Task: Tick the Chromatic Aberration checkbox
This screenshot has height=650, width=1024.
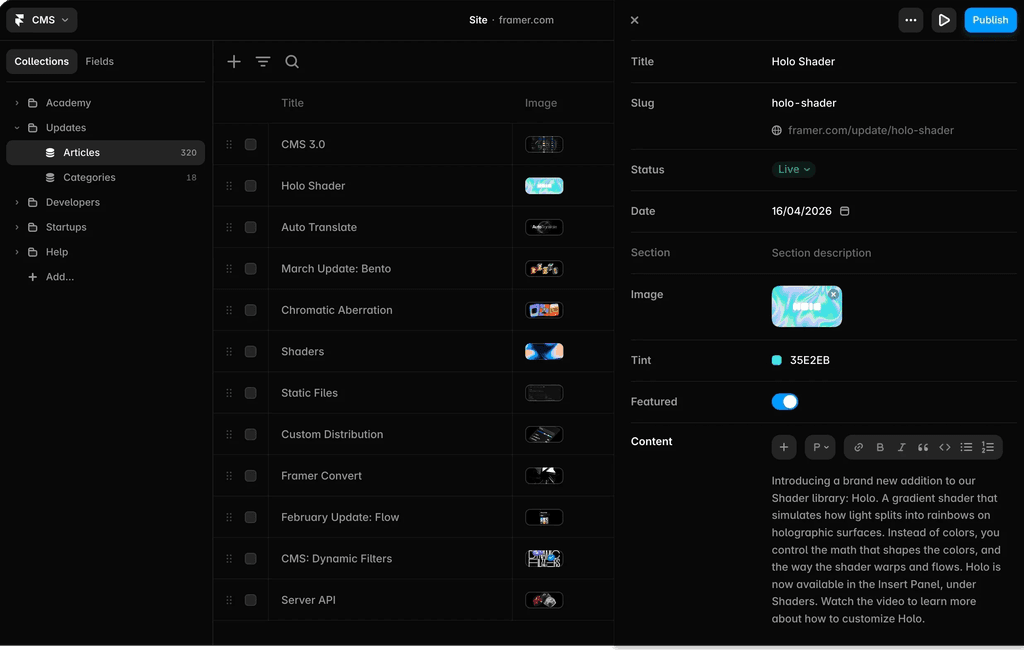Action: coord(251,310)
